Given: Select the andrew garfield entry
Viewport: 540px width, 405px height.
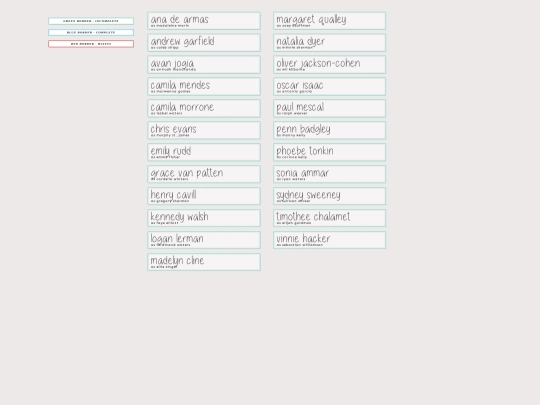Looking at the screenshot, I should pos(204,43).
